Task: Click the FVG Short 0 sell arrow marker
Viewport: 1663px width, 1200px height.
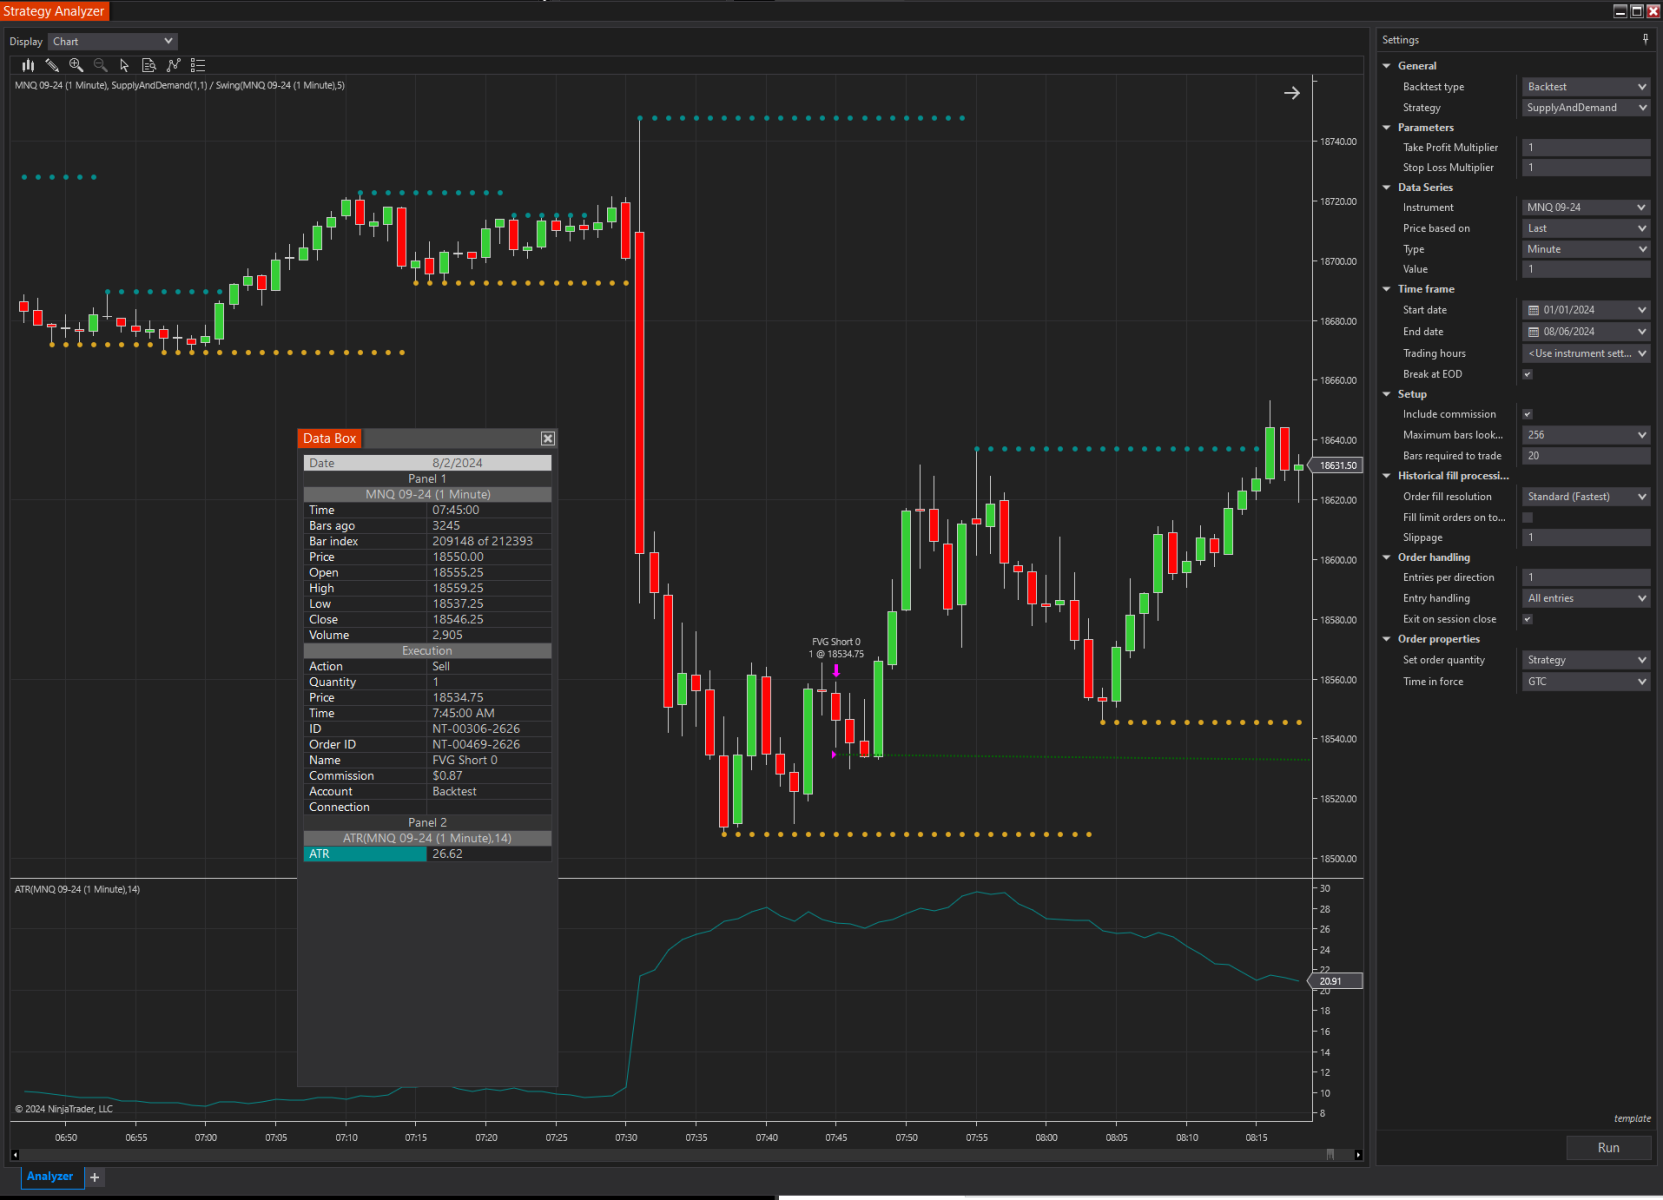Action: [836, 671]
